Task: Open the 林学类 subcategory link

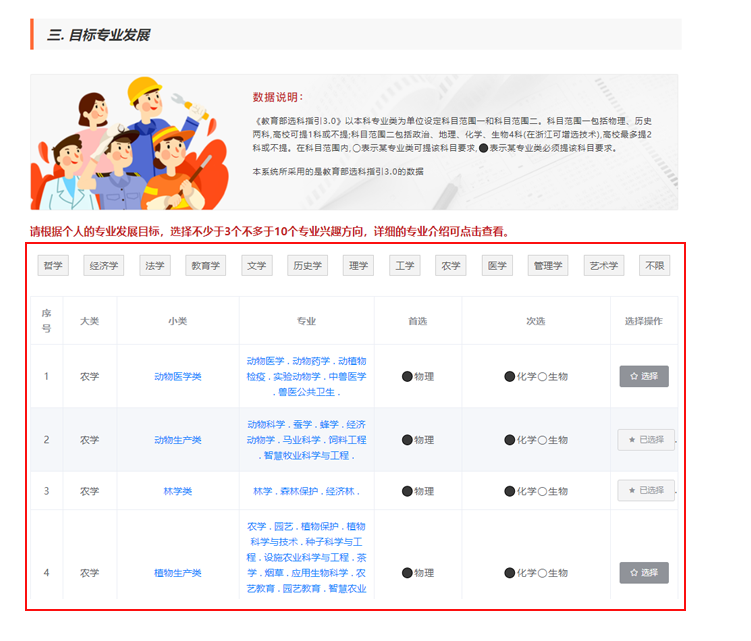Action: point(178,491)
